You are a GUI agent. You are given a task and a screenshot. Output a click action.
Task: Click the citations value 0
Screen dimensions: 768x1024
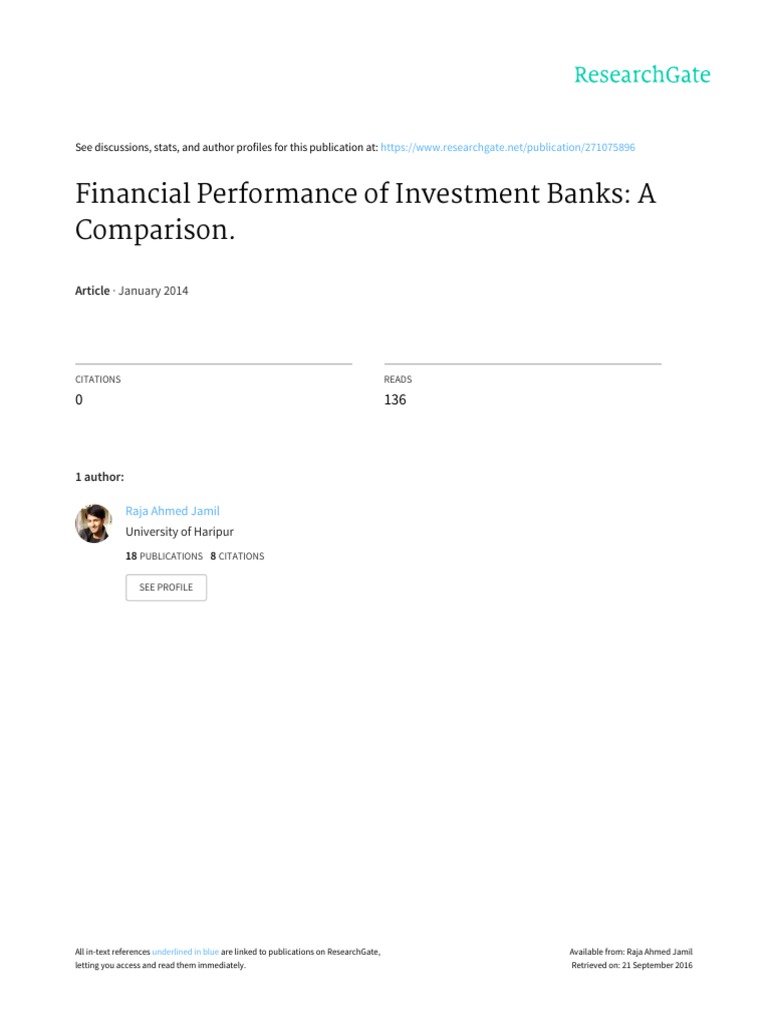point(79,400)
